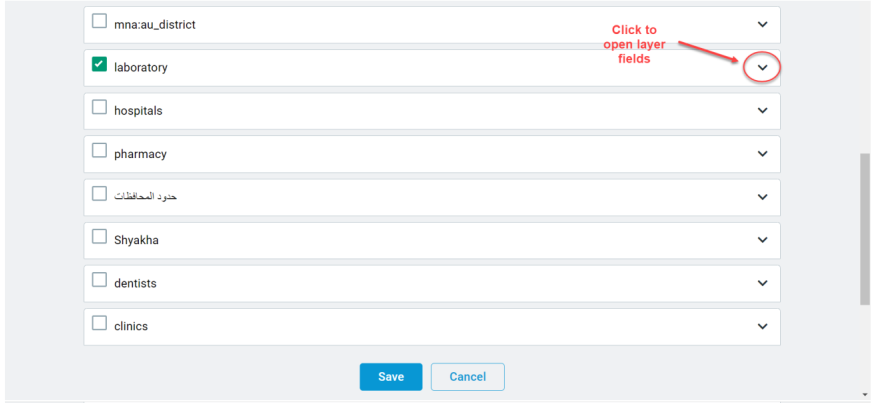Open the hospitals layer fields chevron
Image resolution: width=872 pixels, height=403 pixels.
pos(762,111)
